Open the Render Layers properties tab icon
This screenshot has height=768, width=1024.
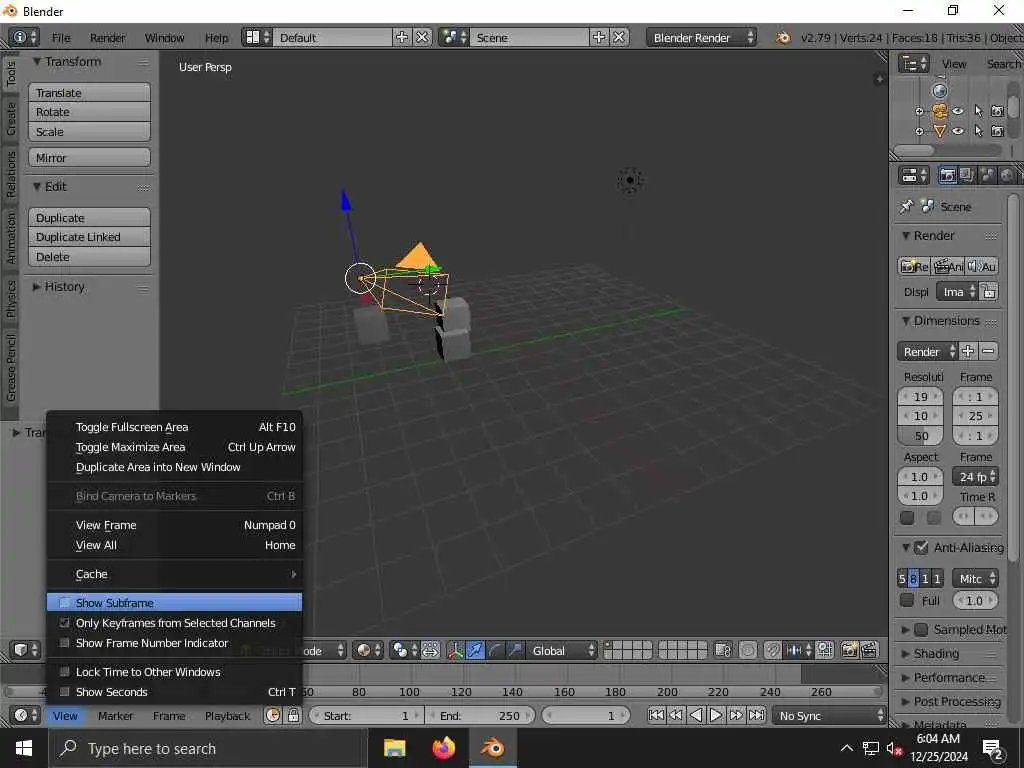(967, 175)
